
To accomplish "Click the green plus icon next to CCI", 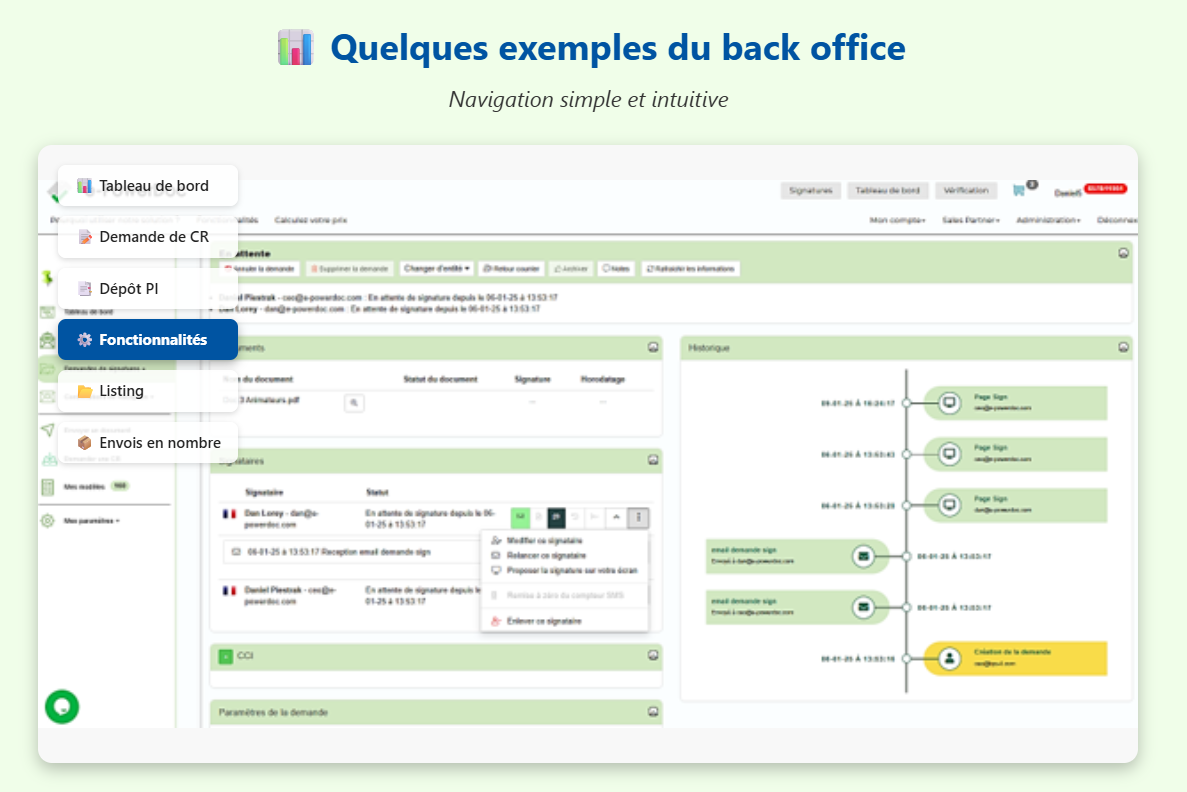I will coord(226,656).
